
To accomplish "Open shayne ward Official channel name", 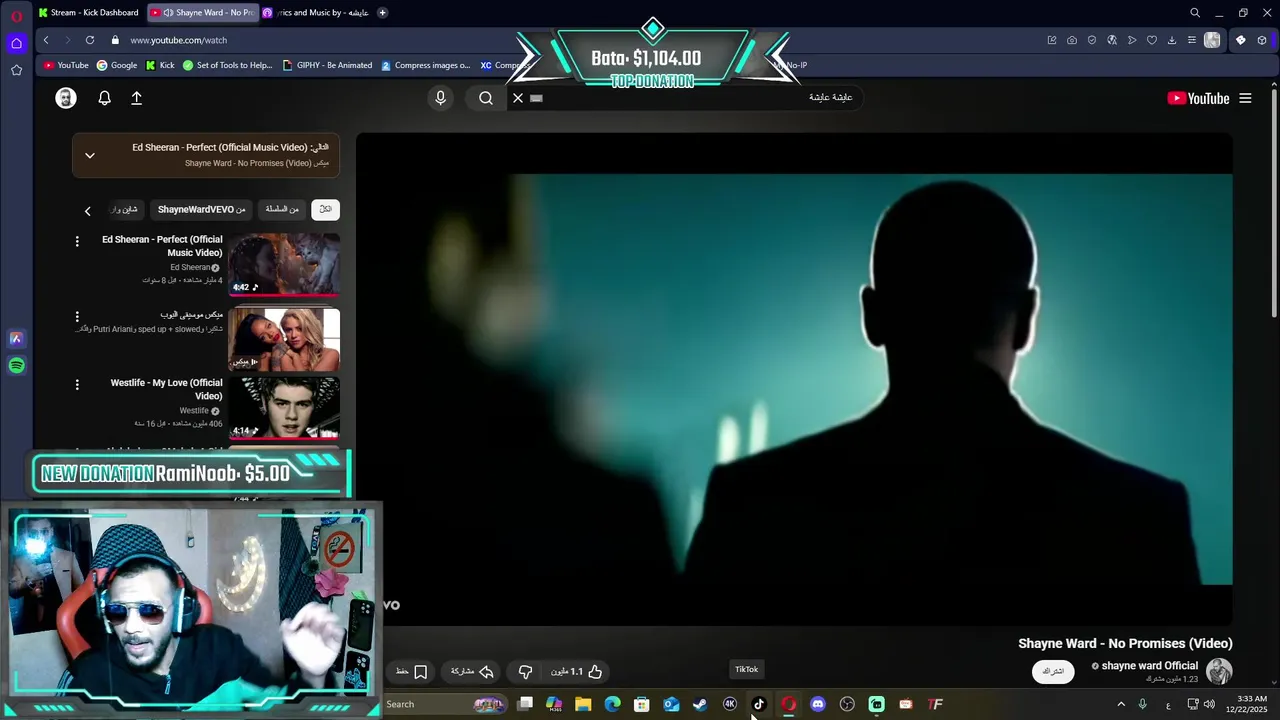I will pos(1149,666).
